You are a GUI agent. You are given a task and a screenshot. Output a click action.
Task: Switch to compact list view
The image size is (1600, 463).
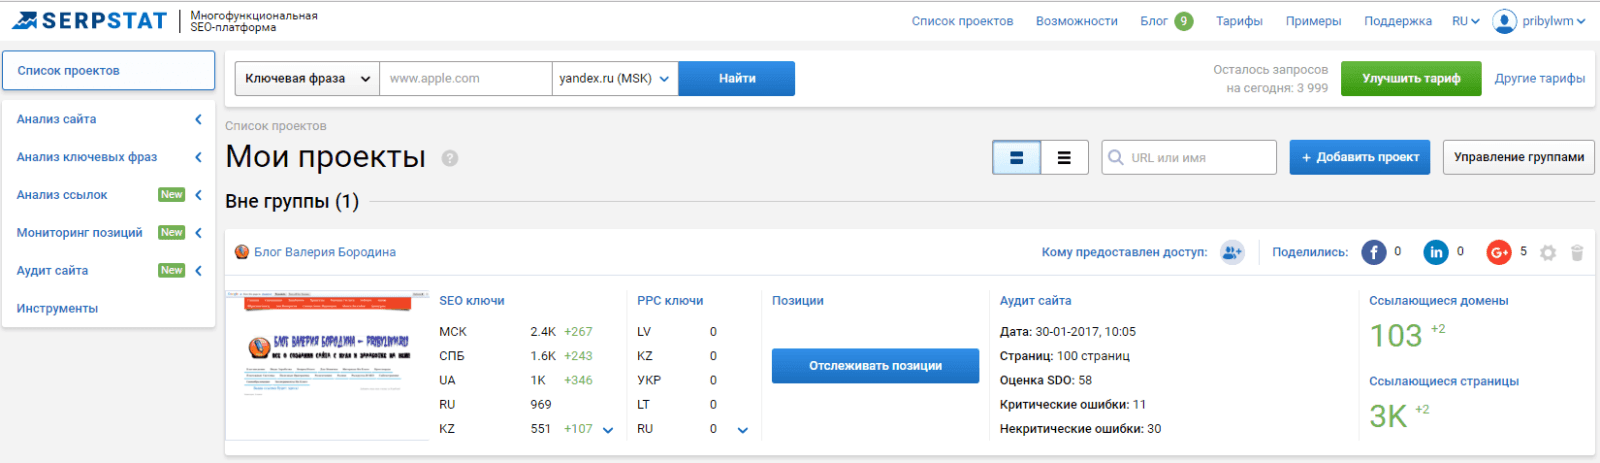[x=1064, y=158]
